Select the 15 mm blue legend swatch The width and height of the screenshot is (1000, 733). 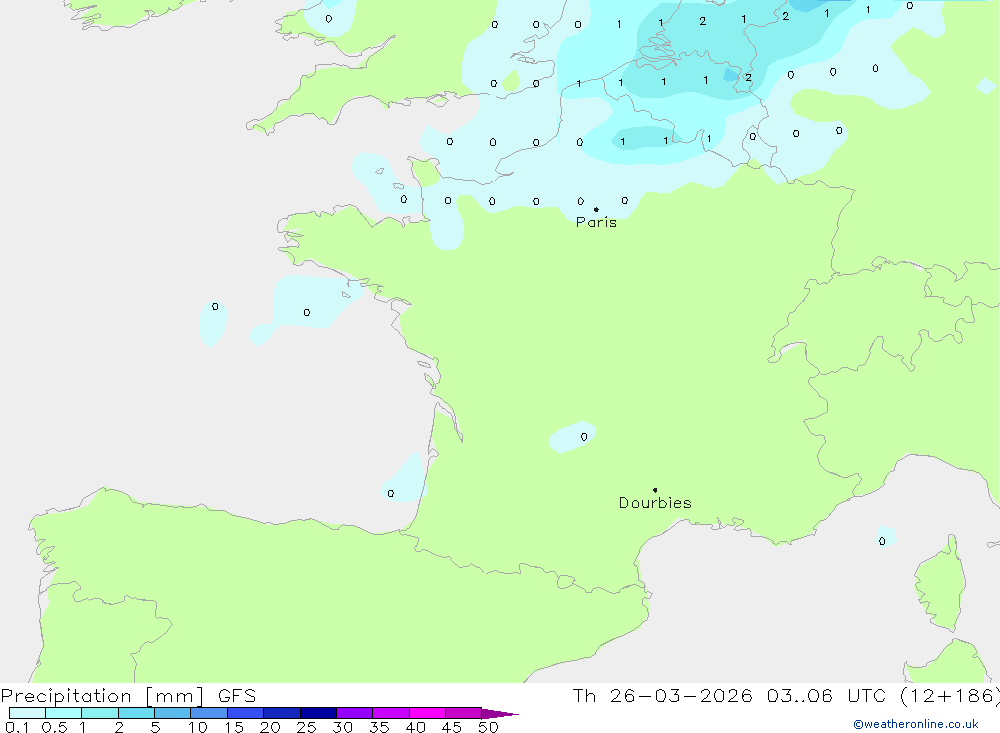[x=245, y=713]
